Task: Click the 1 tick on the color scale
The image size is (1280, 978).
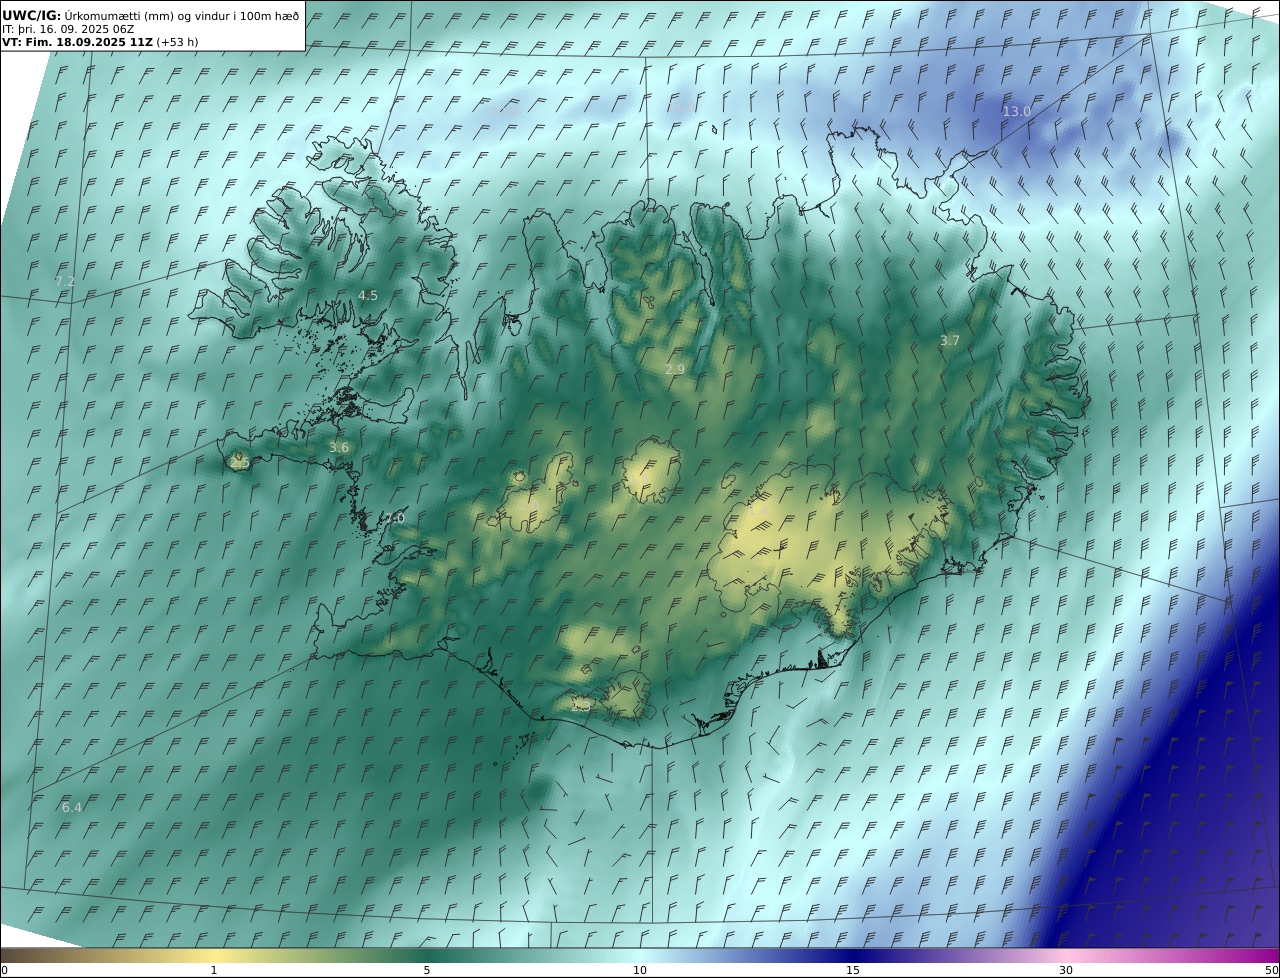Action: tap(214, 970)
